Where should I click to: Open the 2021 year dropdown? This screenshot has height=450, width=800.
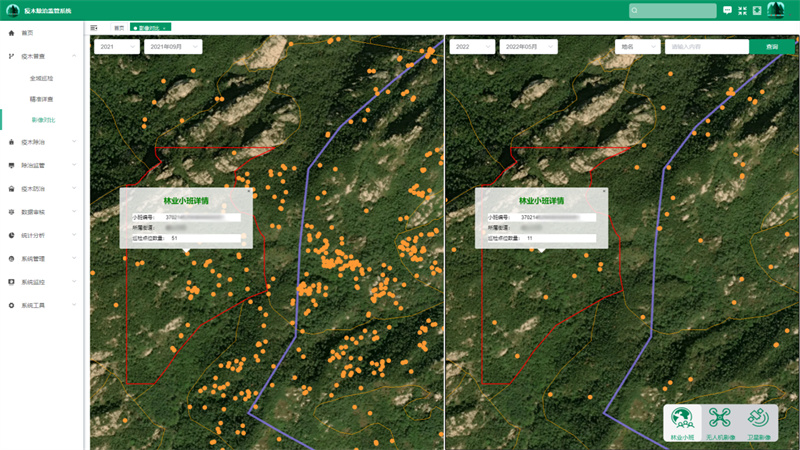(x=114, y=47)
